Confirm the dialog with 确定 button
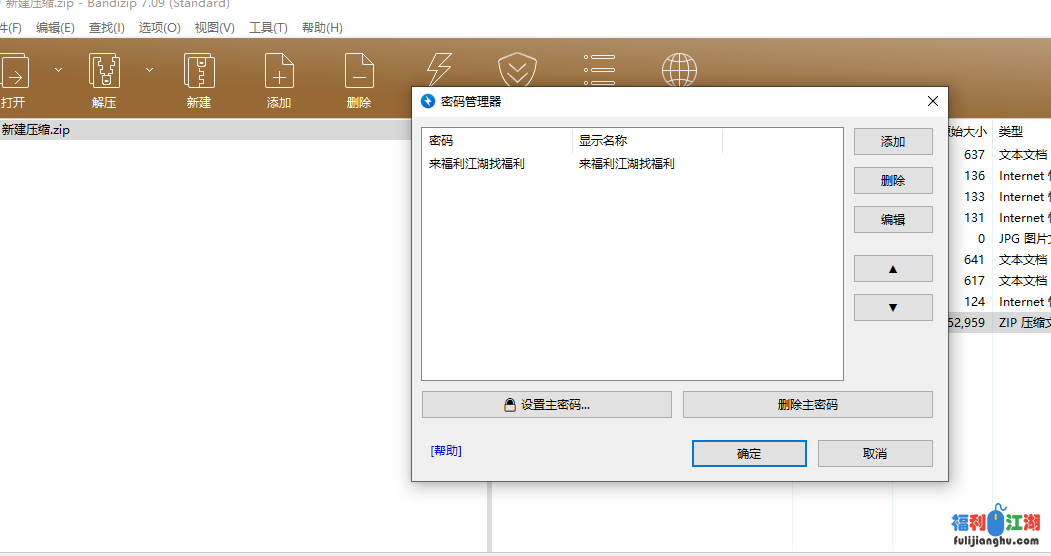Image resolution: width=1051 pixels, height=556 pixels. click(x=749, y=454)
